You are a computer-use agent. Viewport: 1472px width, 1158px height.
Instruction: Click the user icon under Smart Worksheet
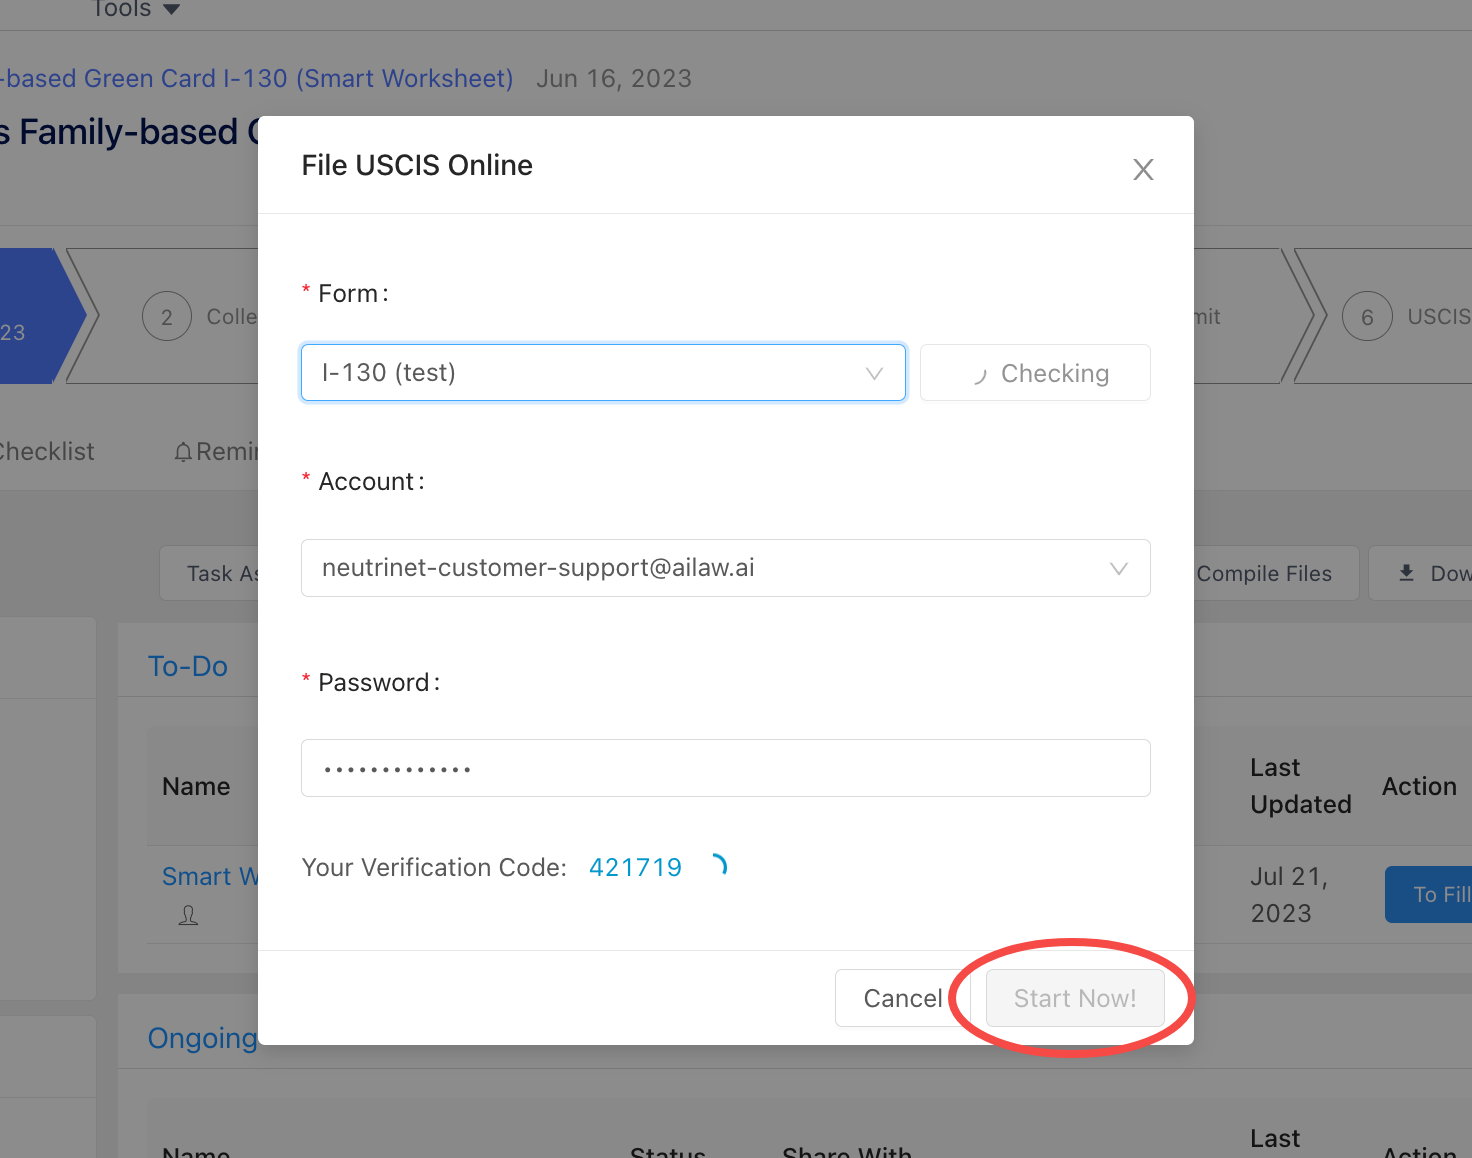[x=188, y=915]
